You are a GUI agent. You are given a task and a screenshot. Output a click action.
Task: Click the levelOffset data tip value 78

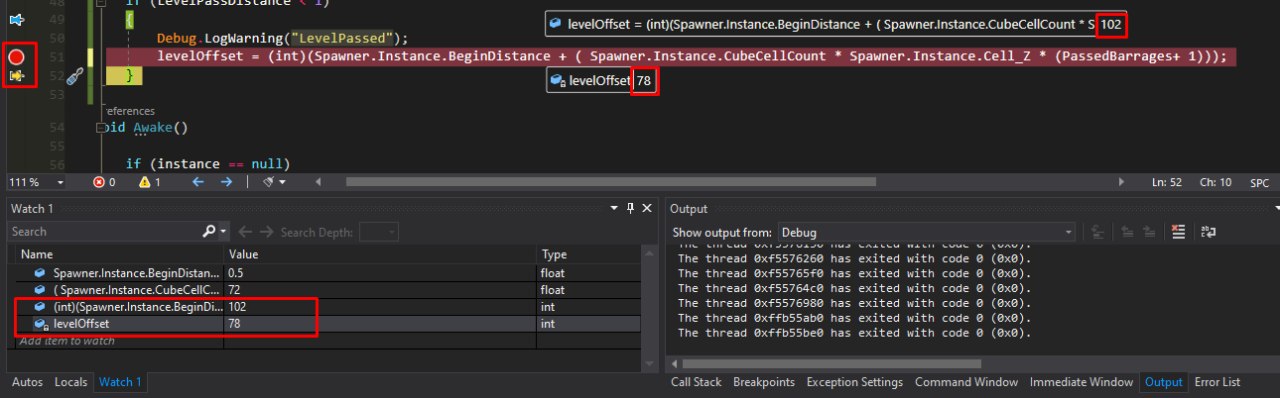(x=644, y=81)
